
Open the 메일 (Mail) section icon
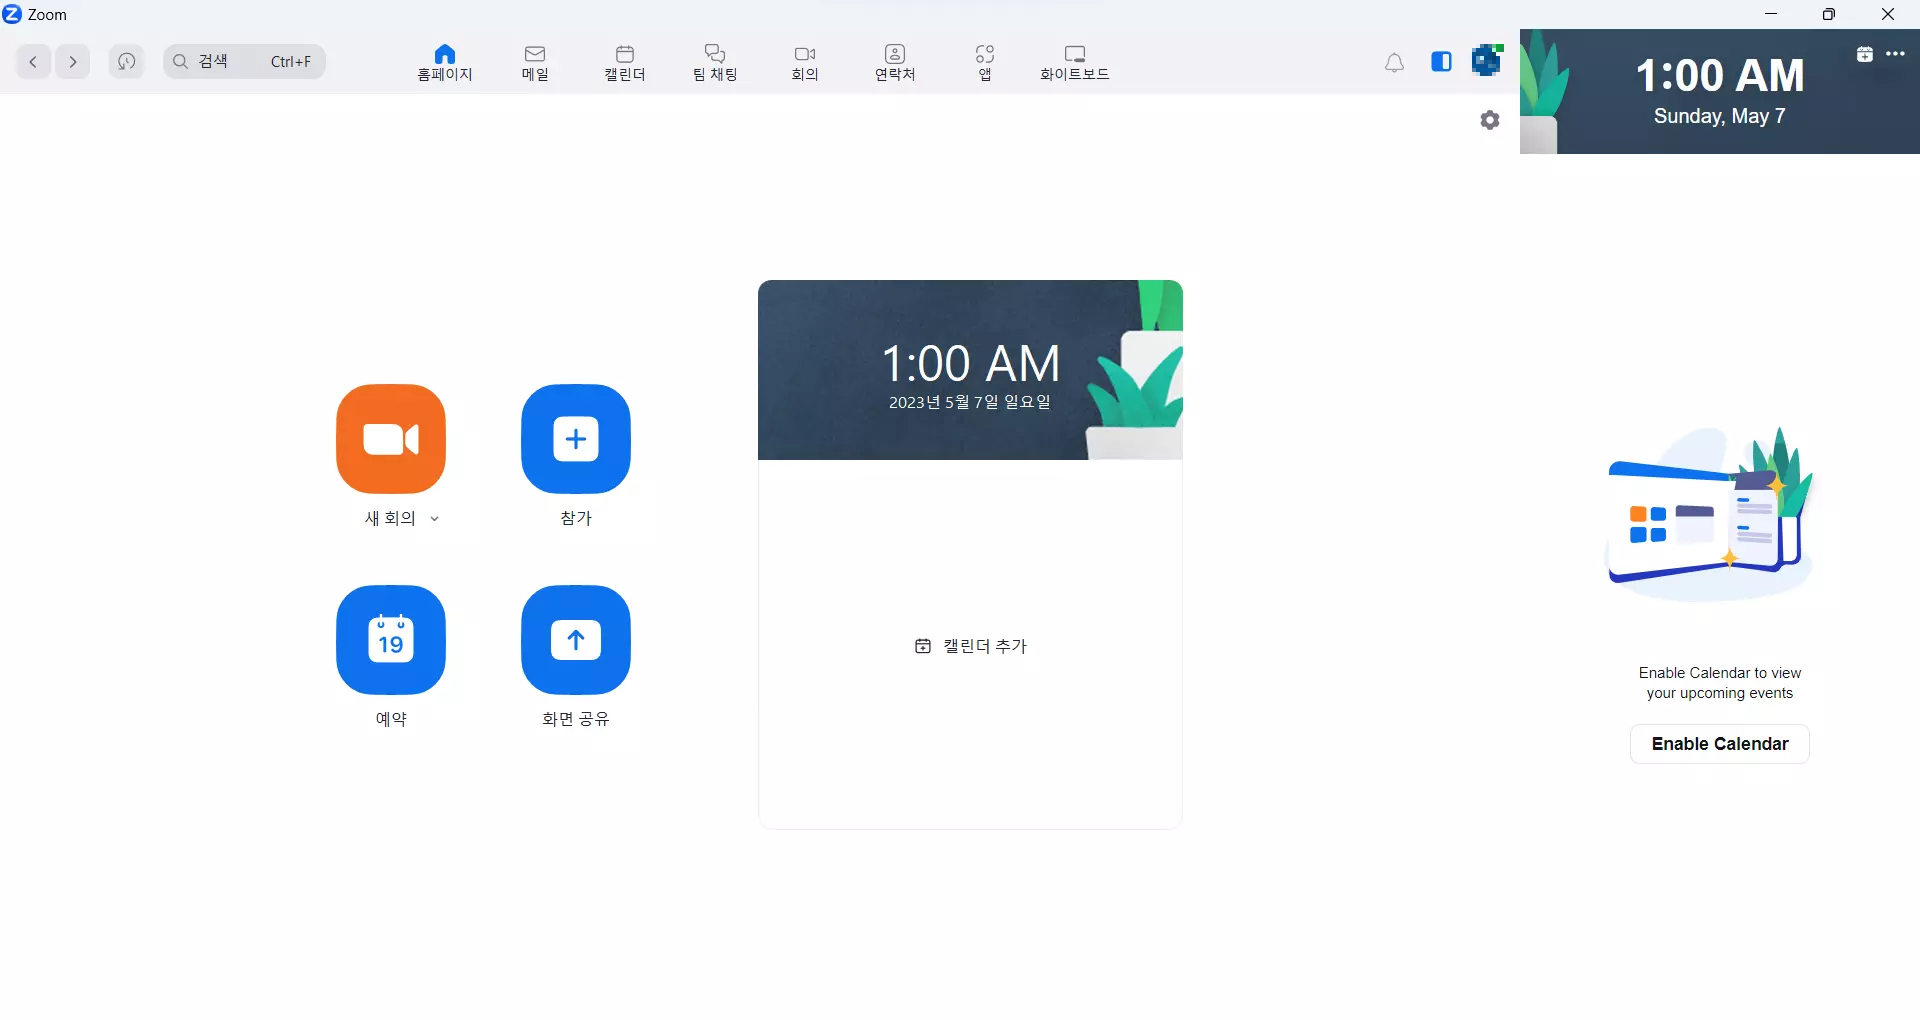535,61
